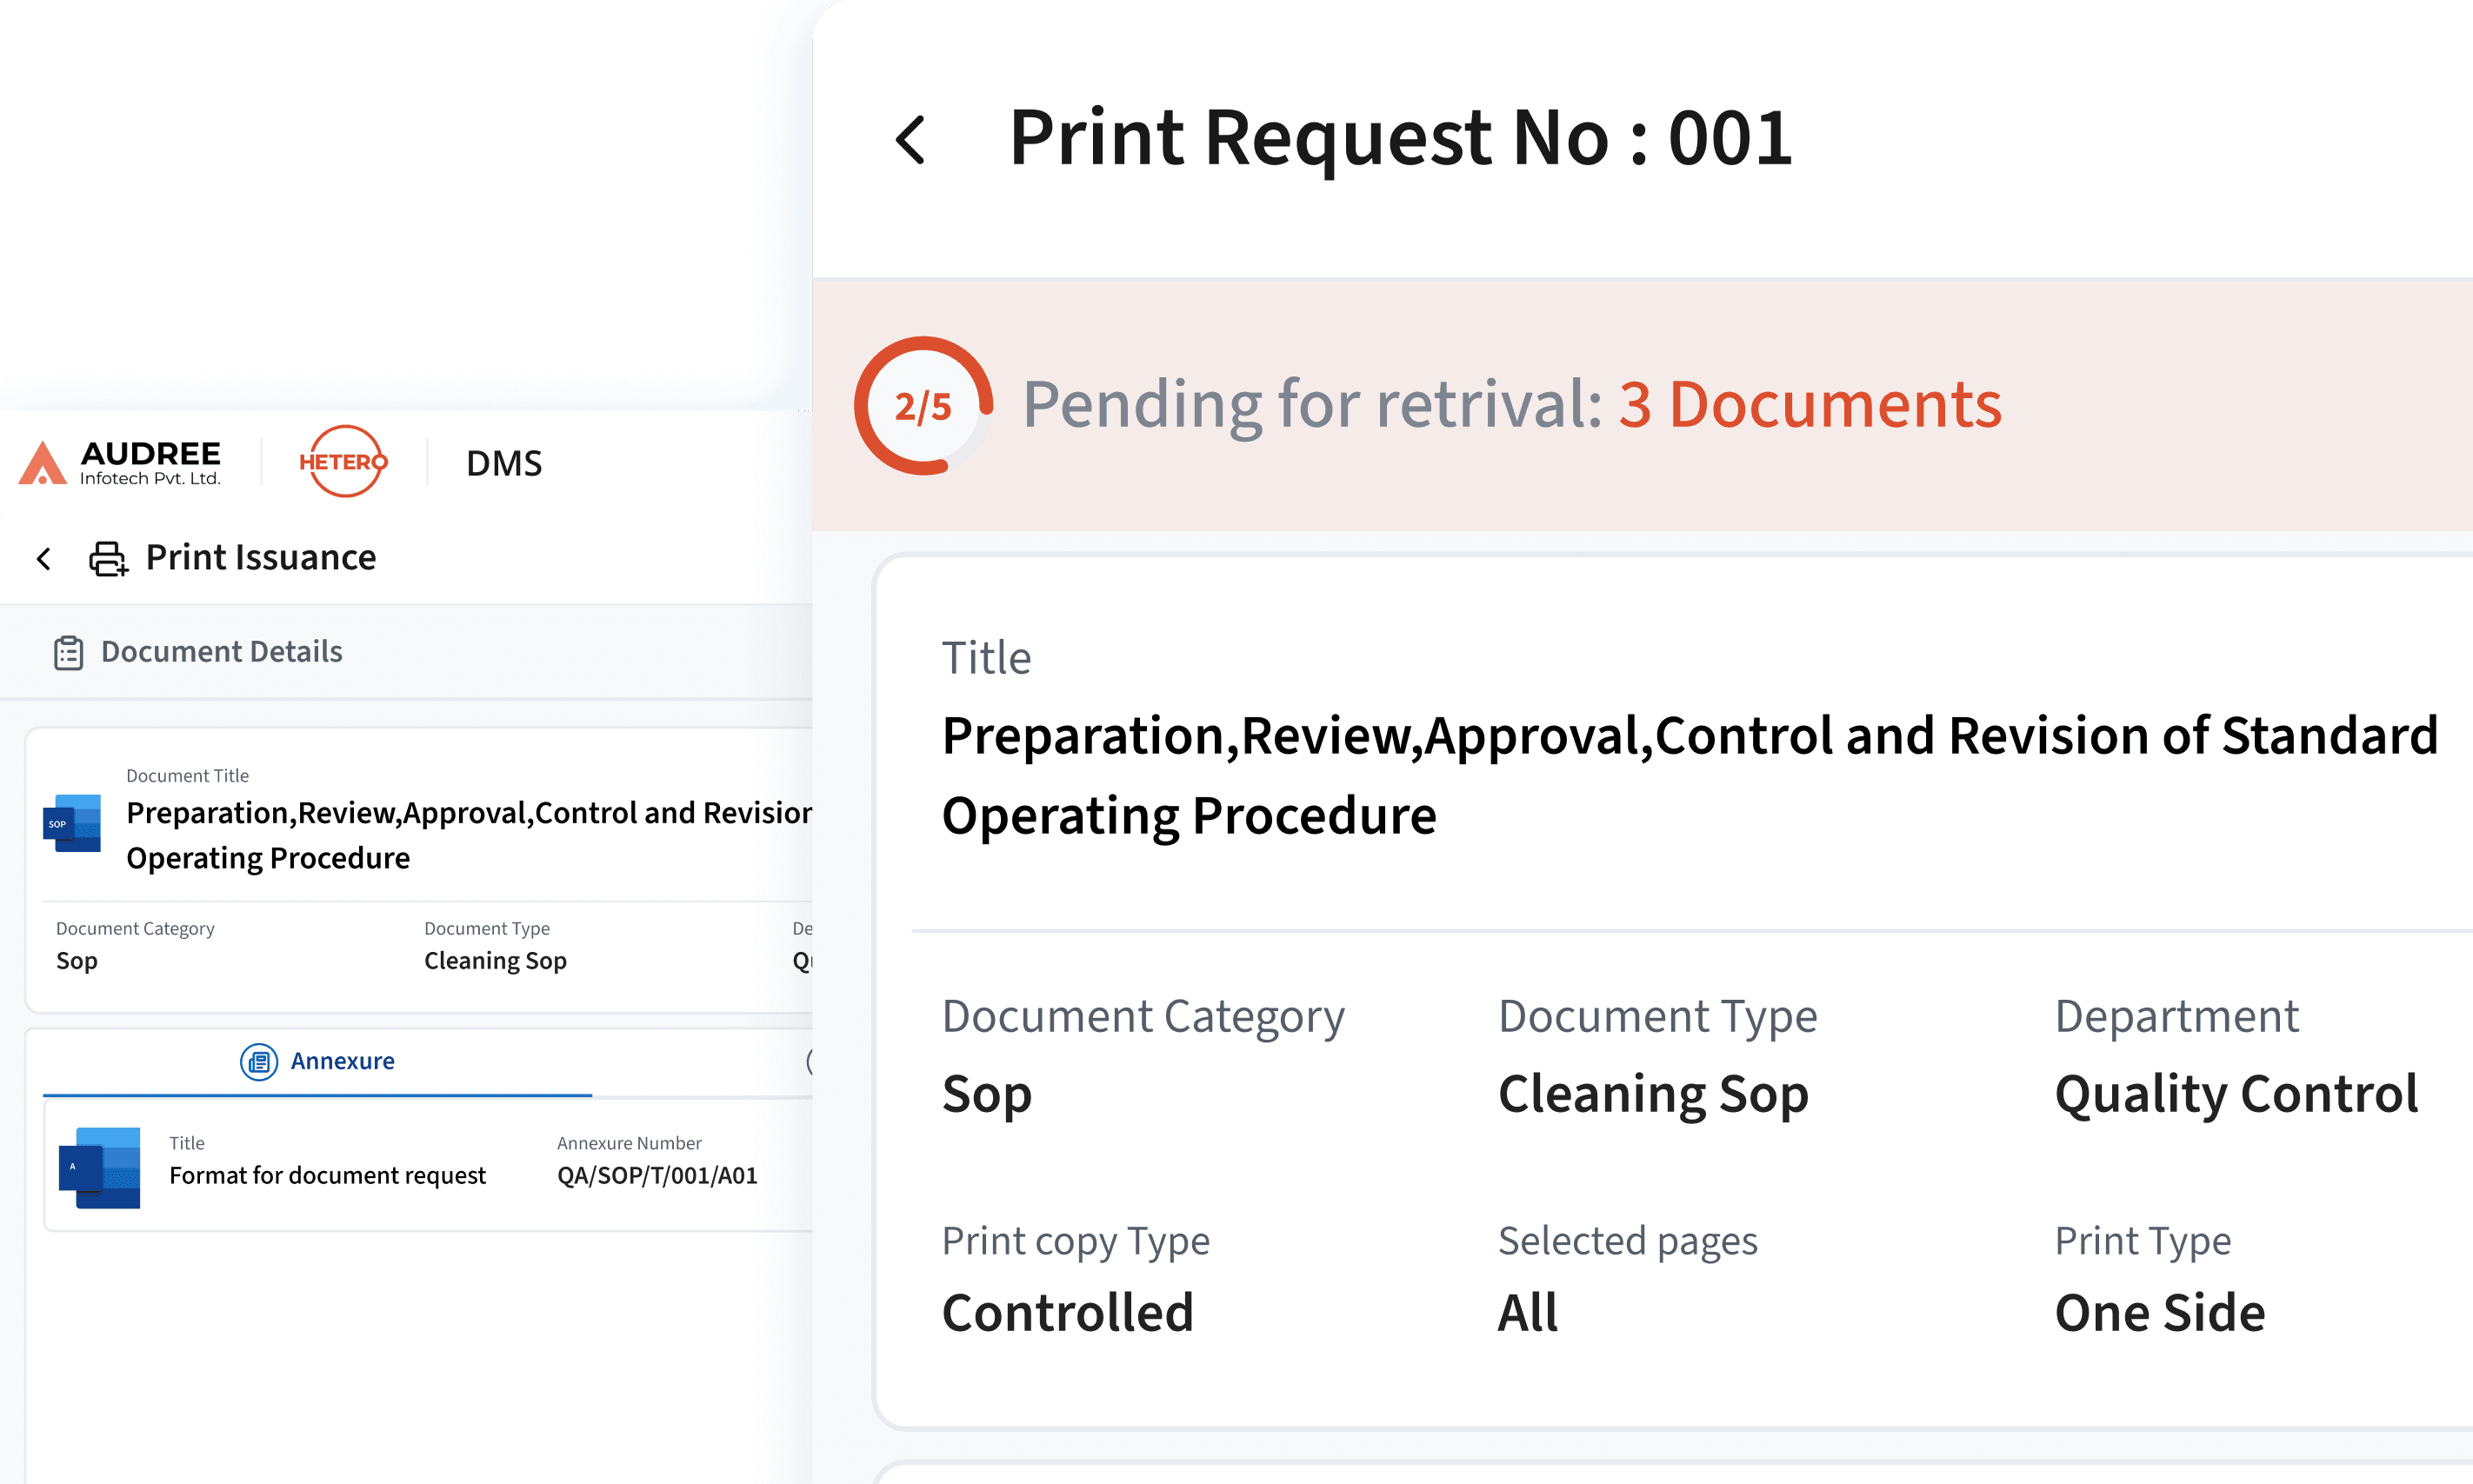Image resolution: width=2473 pixels, height=1484 pixels.
Task: Click the annexure file thumbnail icon
Action: click(100, 1167)
